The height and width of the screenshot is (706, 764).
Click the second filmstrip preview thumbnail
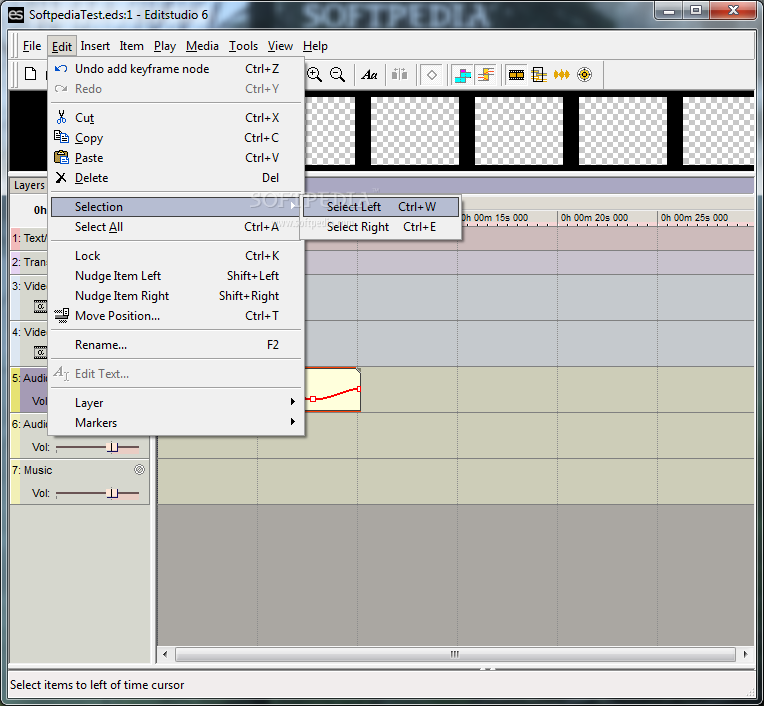point(415,131)
